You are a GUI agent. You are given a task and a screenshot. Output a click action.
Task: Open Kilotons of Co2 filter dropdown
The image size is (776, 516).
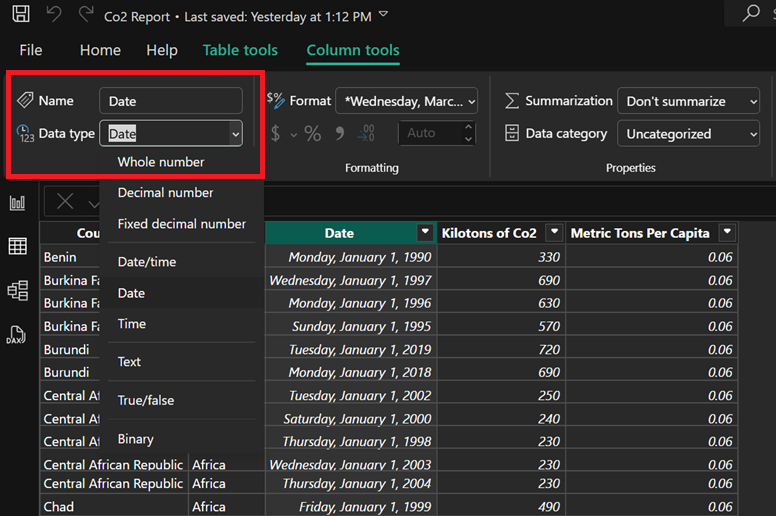(x=554, y=232)
